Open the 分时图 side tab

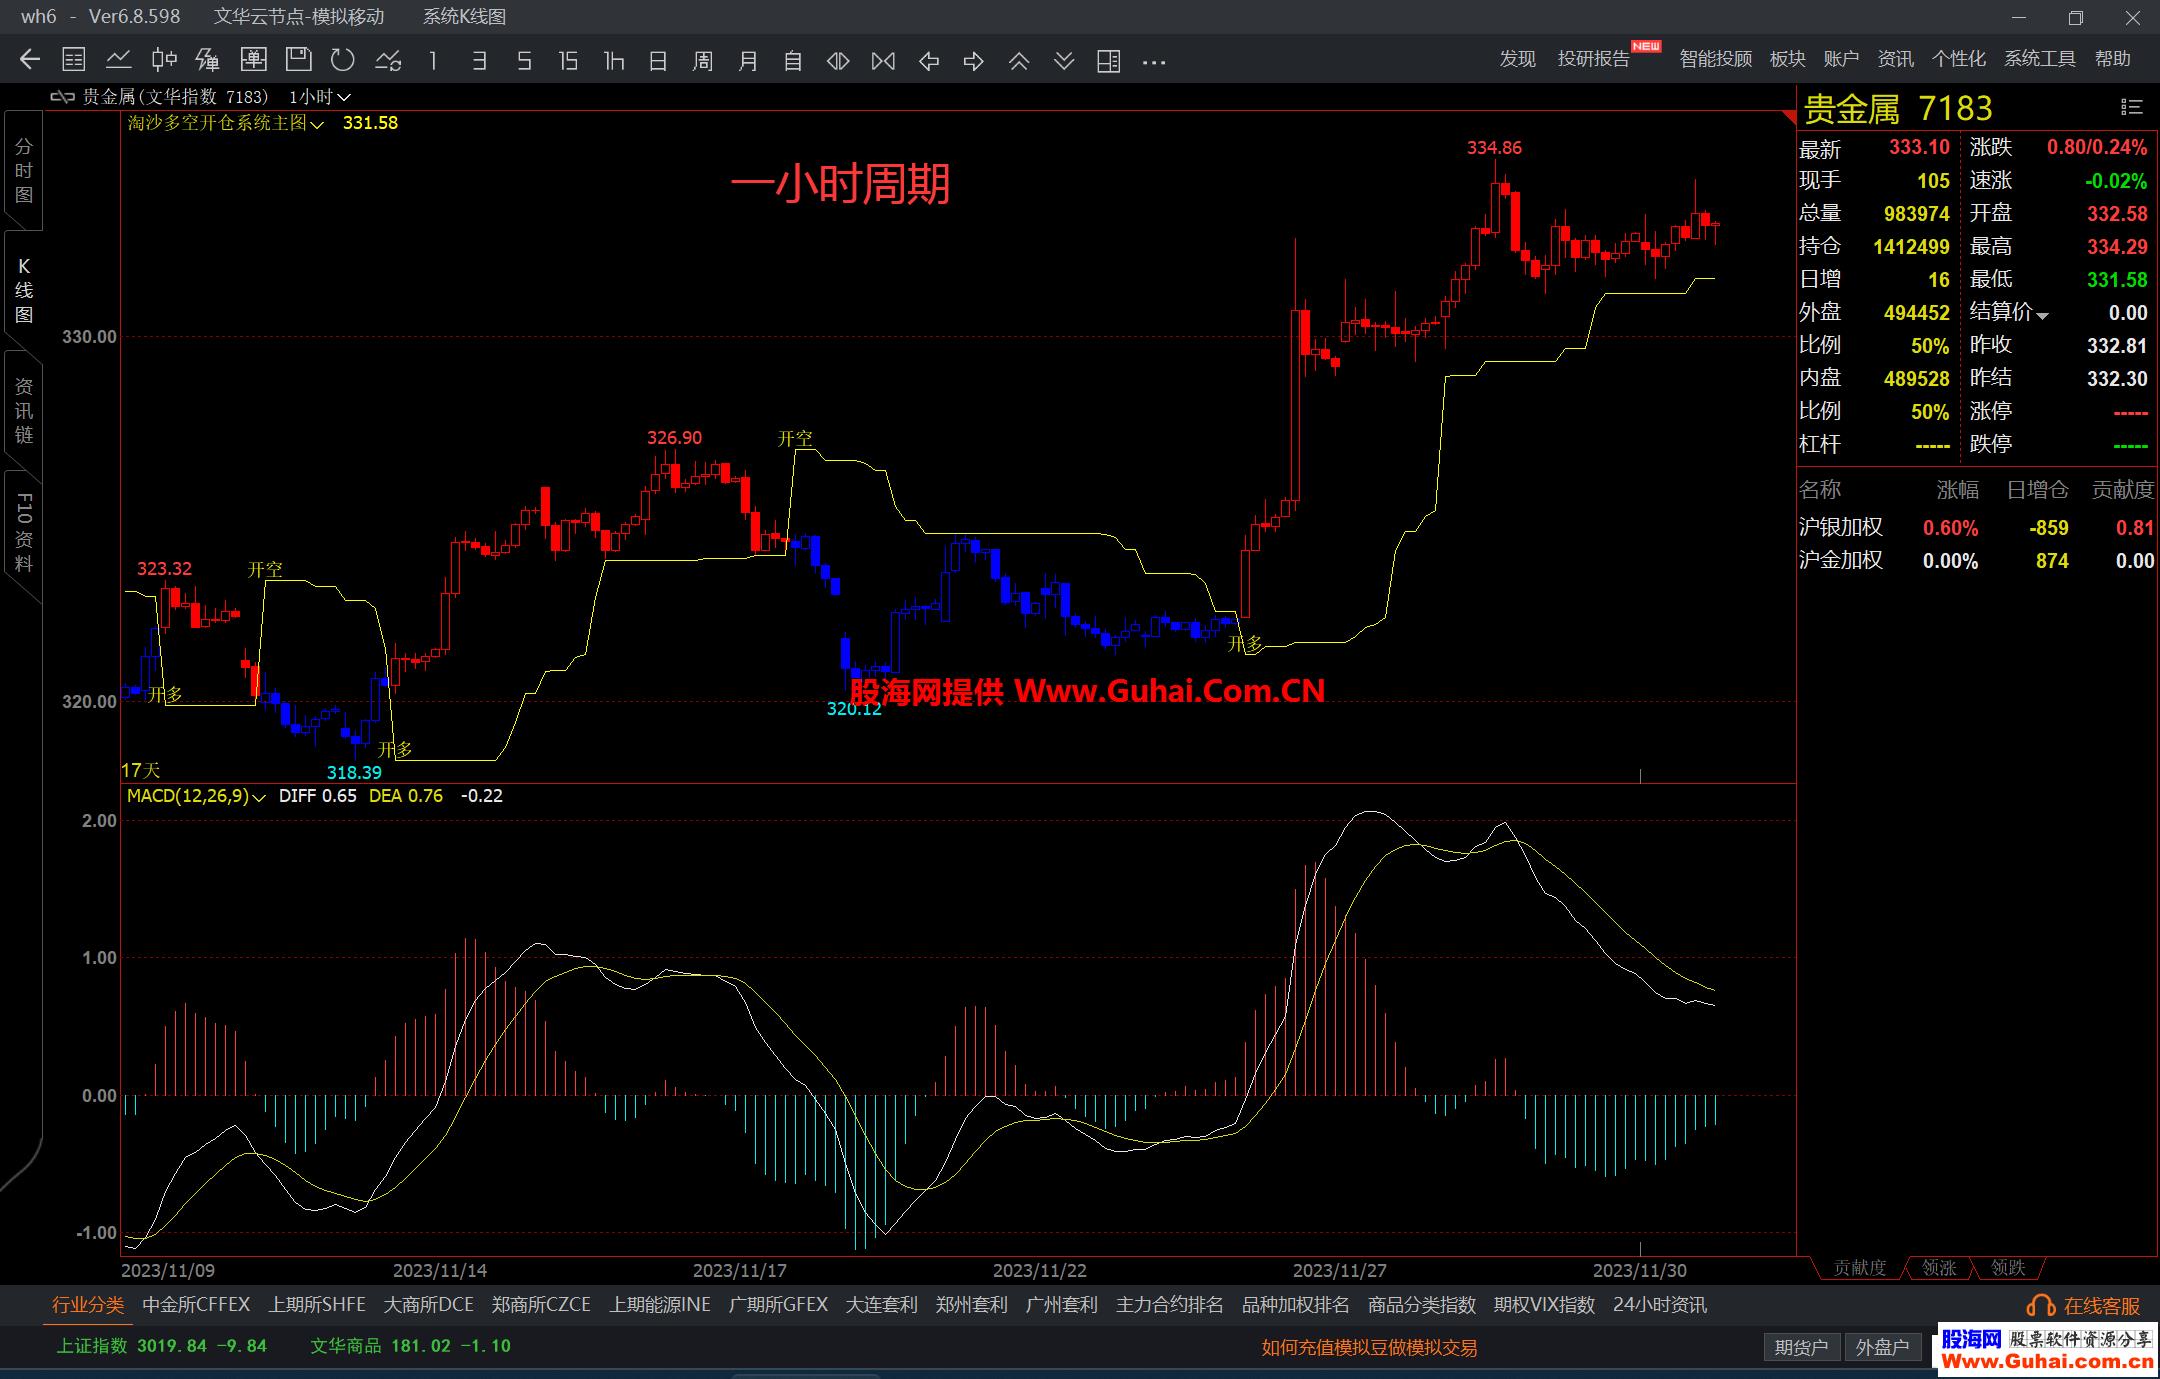click(x=24, y=171)
